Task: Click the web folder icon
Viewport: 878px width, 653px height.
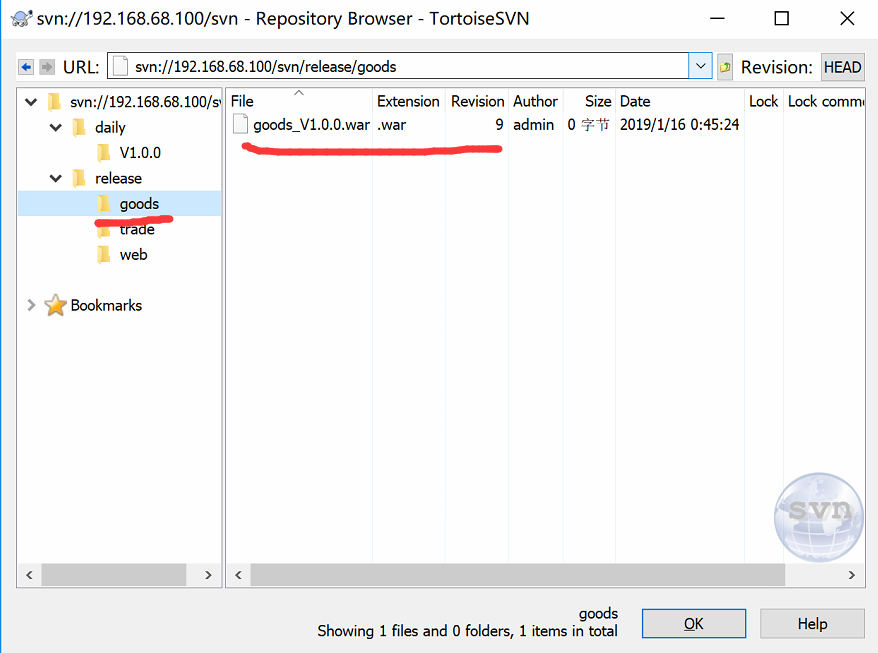Action: click(x=104, y=255)
